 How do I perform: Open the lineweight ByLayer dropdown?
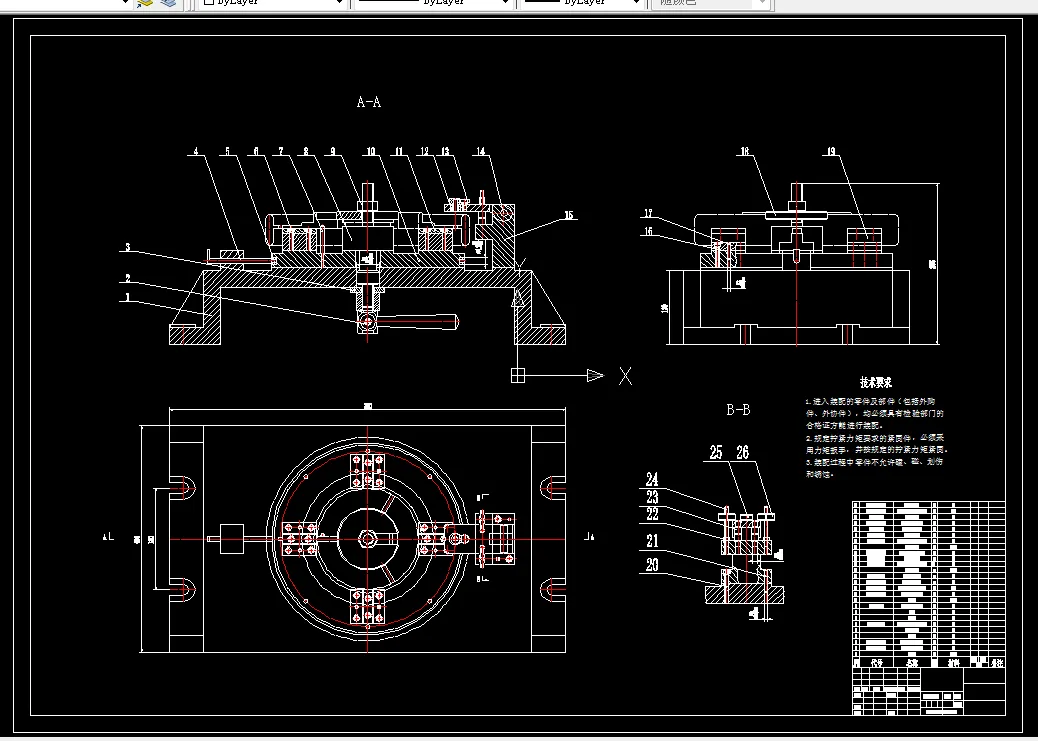(x=583, y=3)
